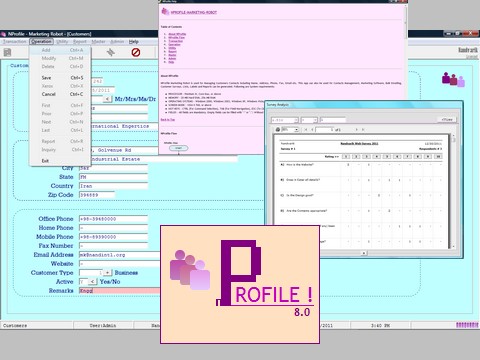Click the NProfile app icon in title bar
480x360 pixels.
(x=3, y=34)
